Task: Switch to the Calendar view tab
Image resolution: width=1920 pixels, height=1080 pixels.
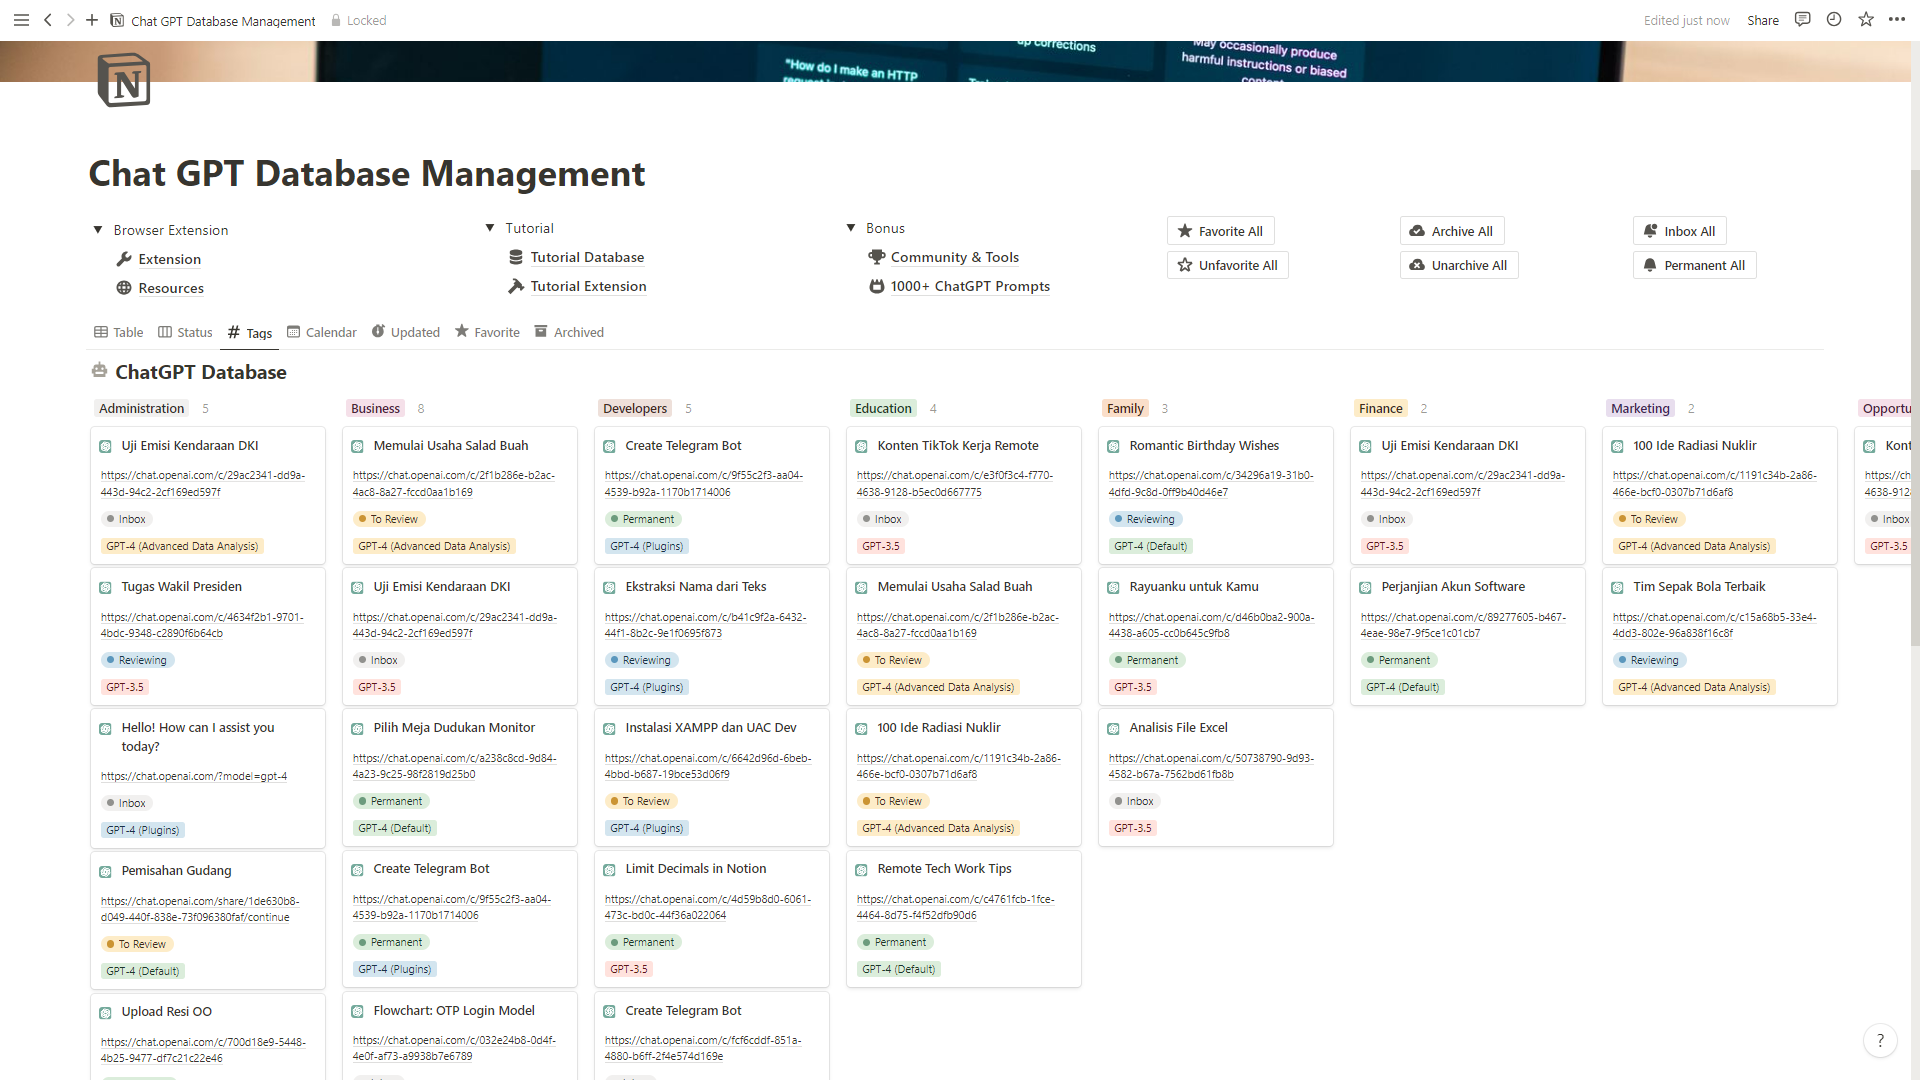Action: (321, 332)
